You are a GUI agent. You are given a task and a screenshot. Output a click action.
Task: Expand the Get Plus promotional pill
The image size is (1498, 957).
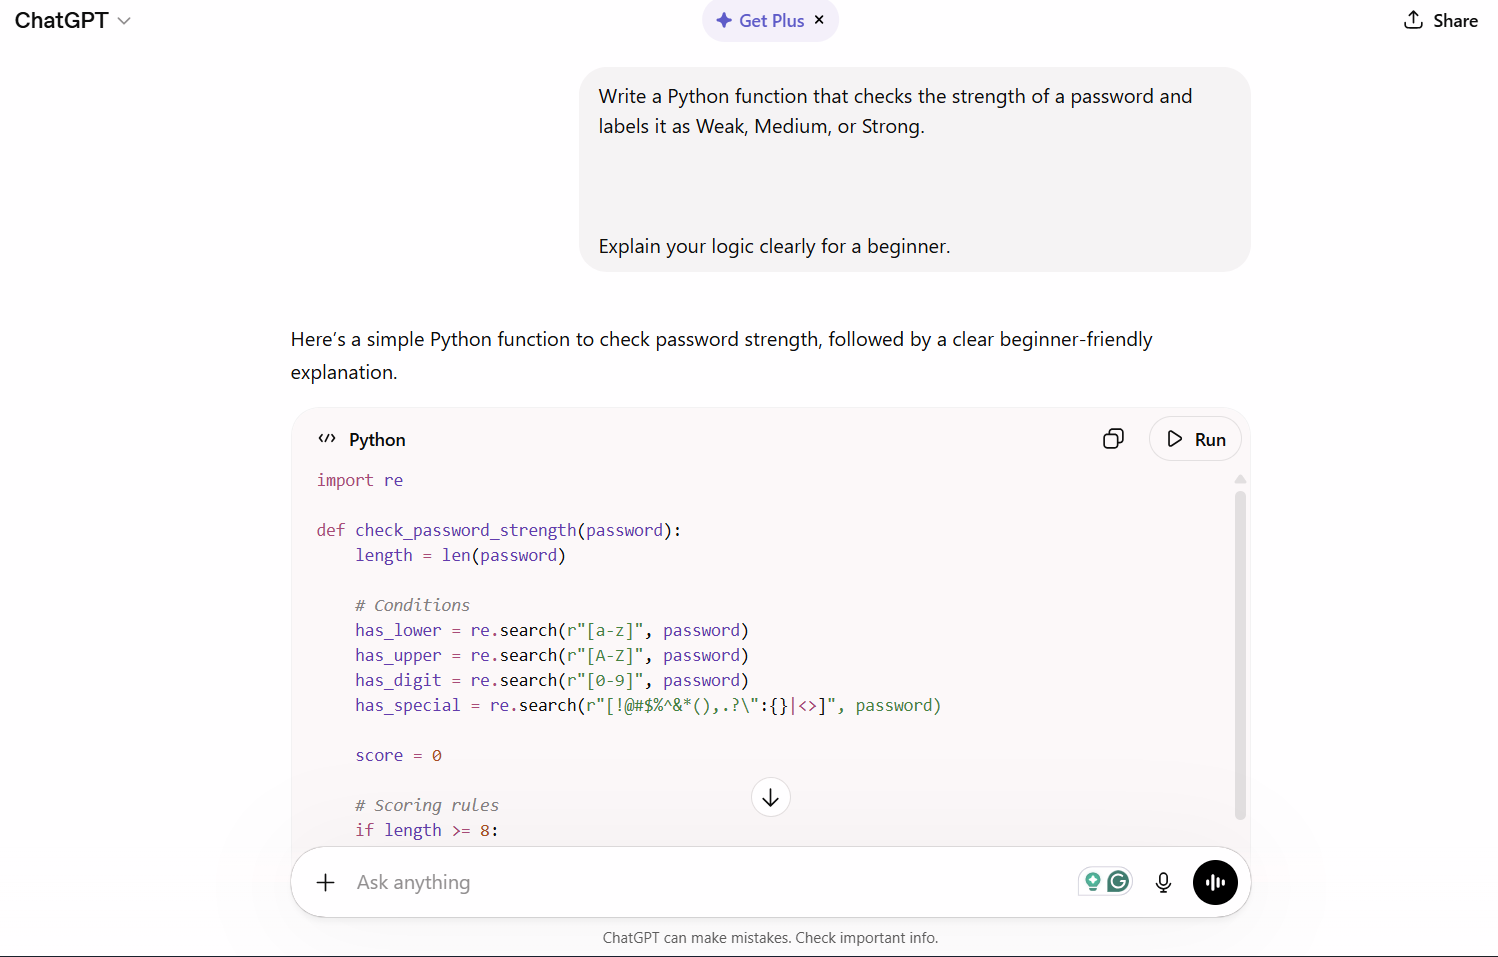760,20
